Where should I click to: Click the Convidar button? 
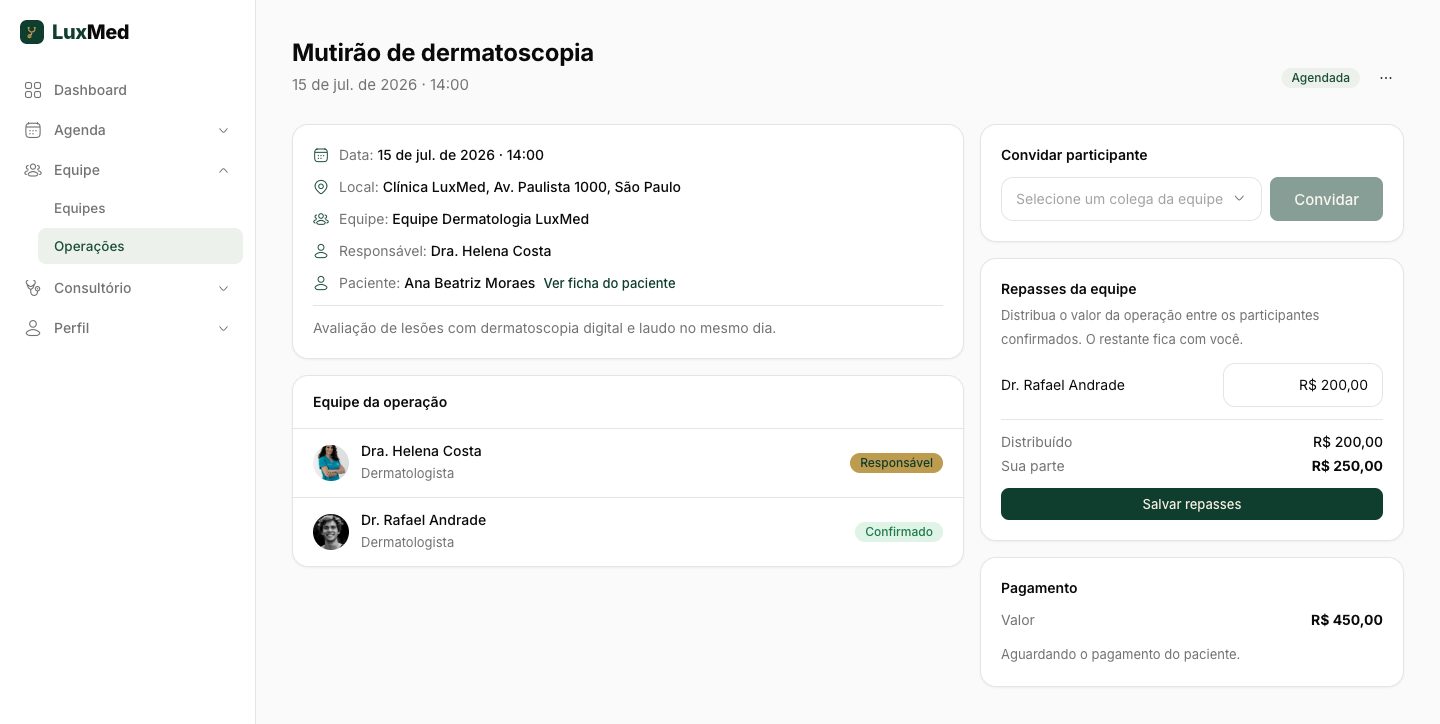(1326, 199)
